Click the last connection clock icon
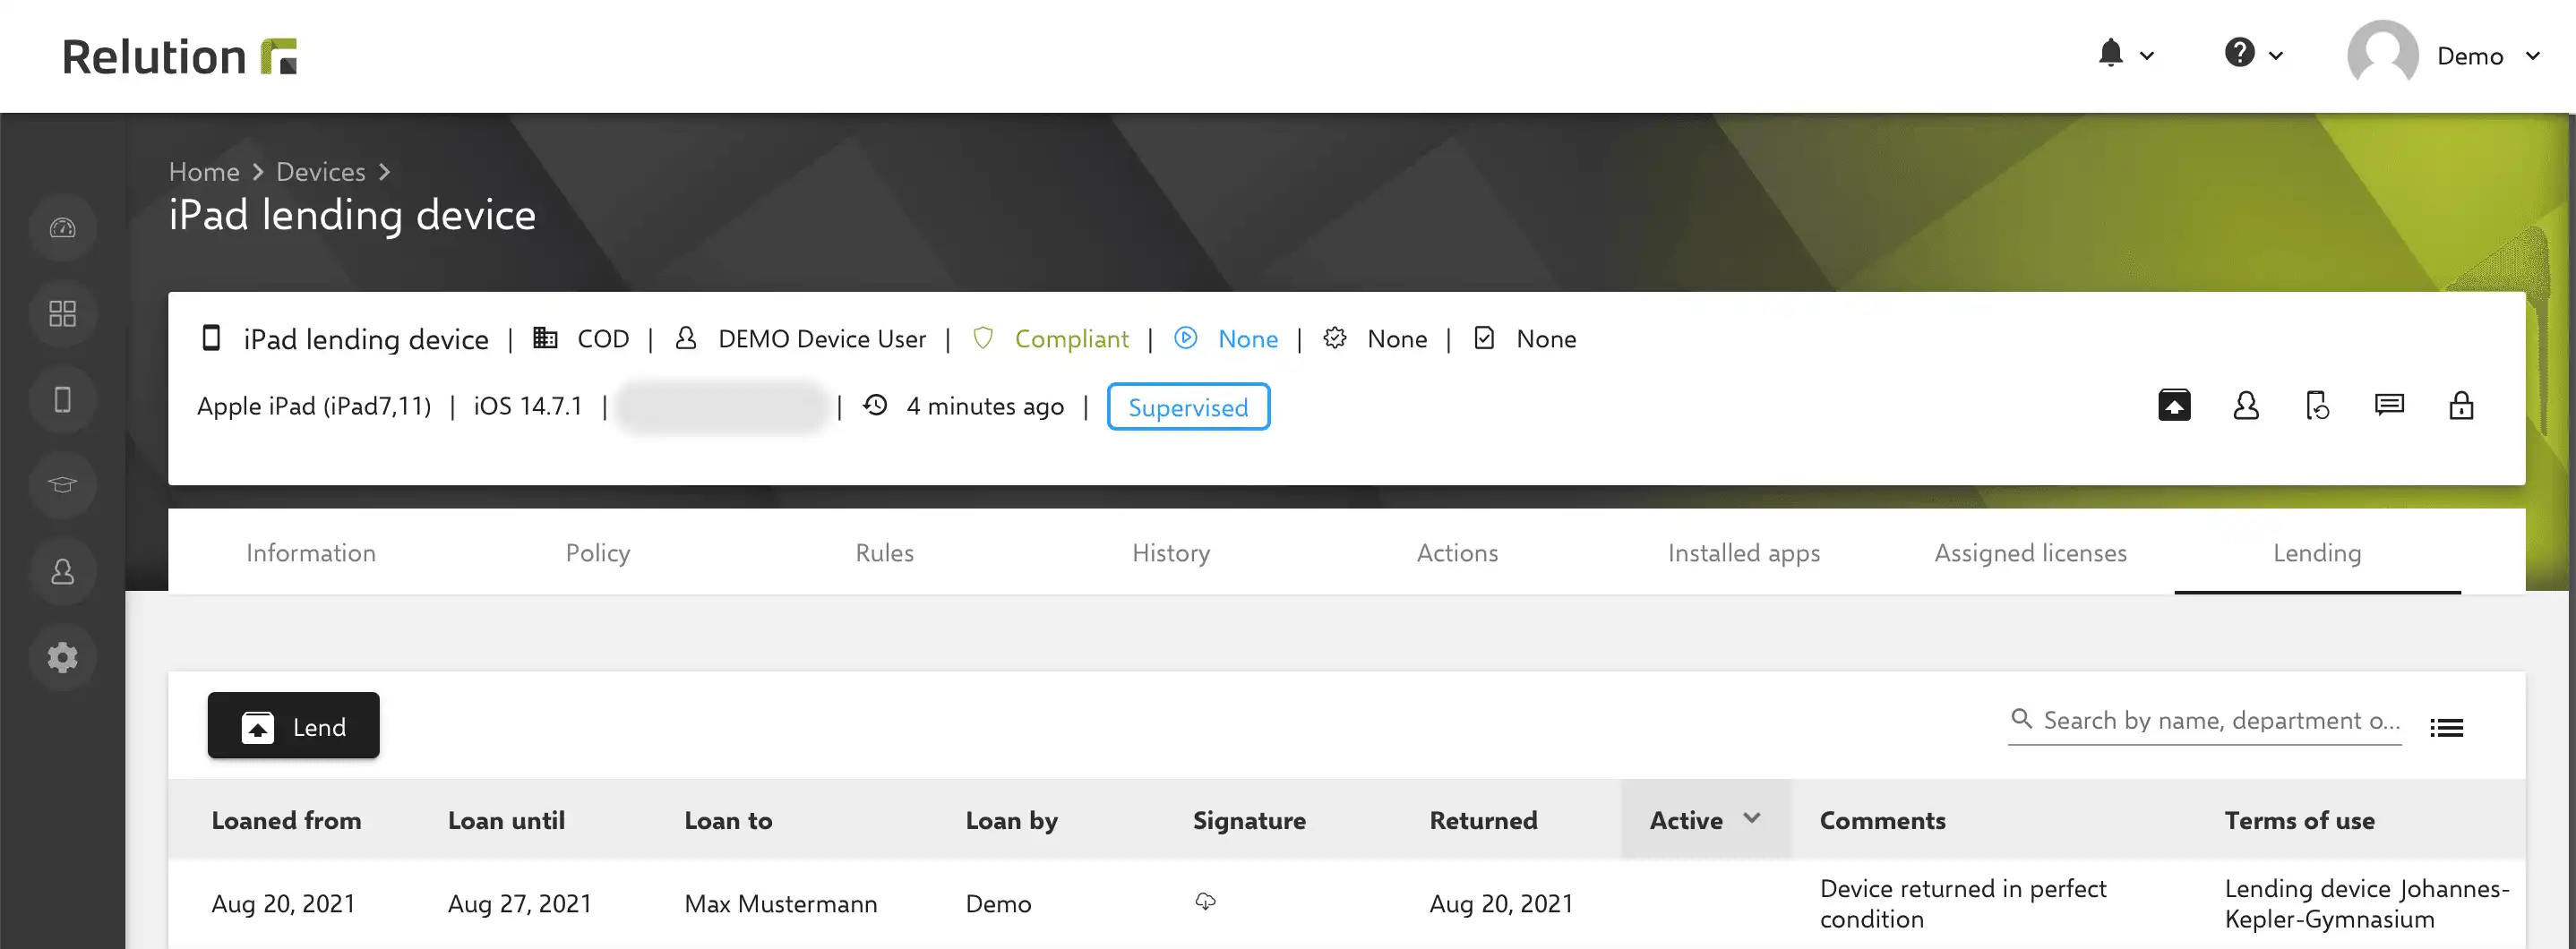 [x=875, y=405]
